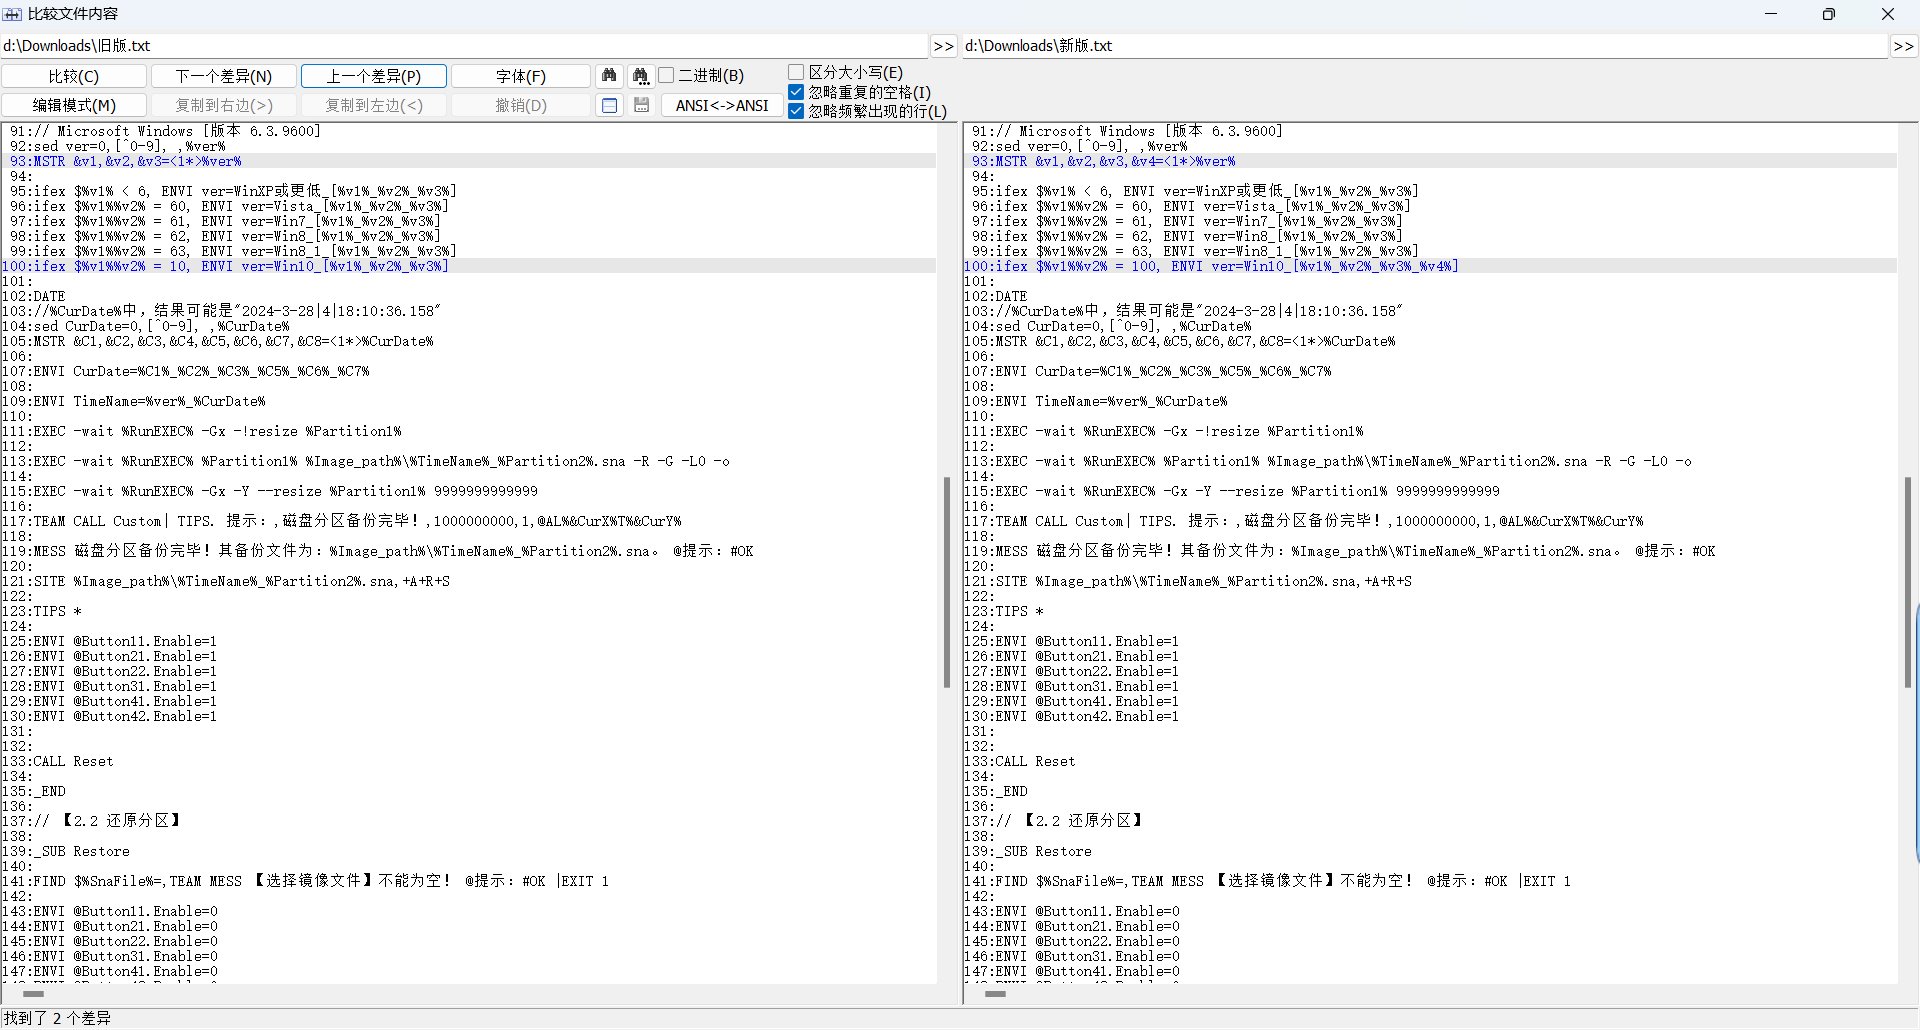Viewport: 1920px width, 1030px height.
Task: Click the left file path field 旧版.txt
Action: (464, 46)
